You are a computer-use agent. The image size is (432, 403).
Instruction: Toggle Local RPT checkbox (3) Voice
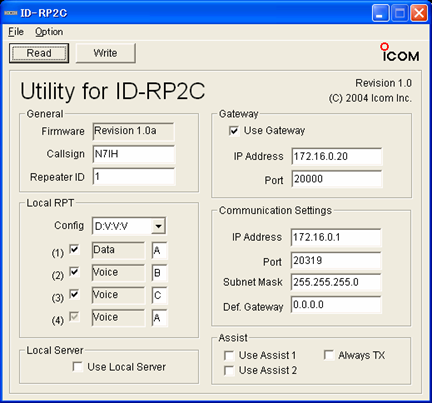(x=74, y=294)
